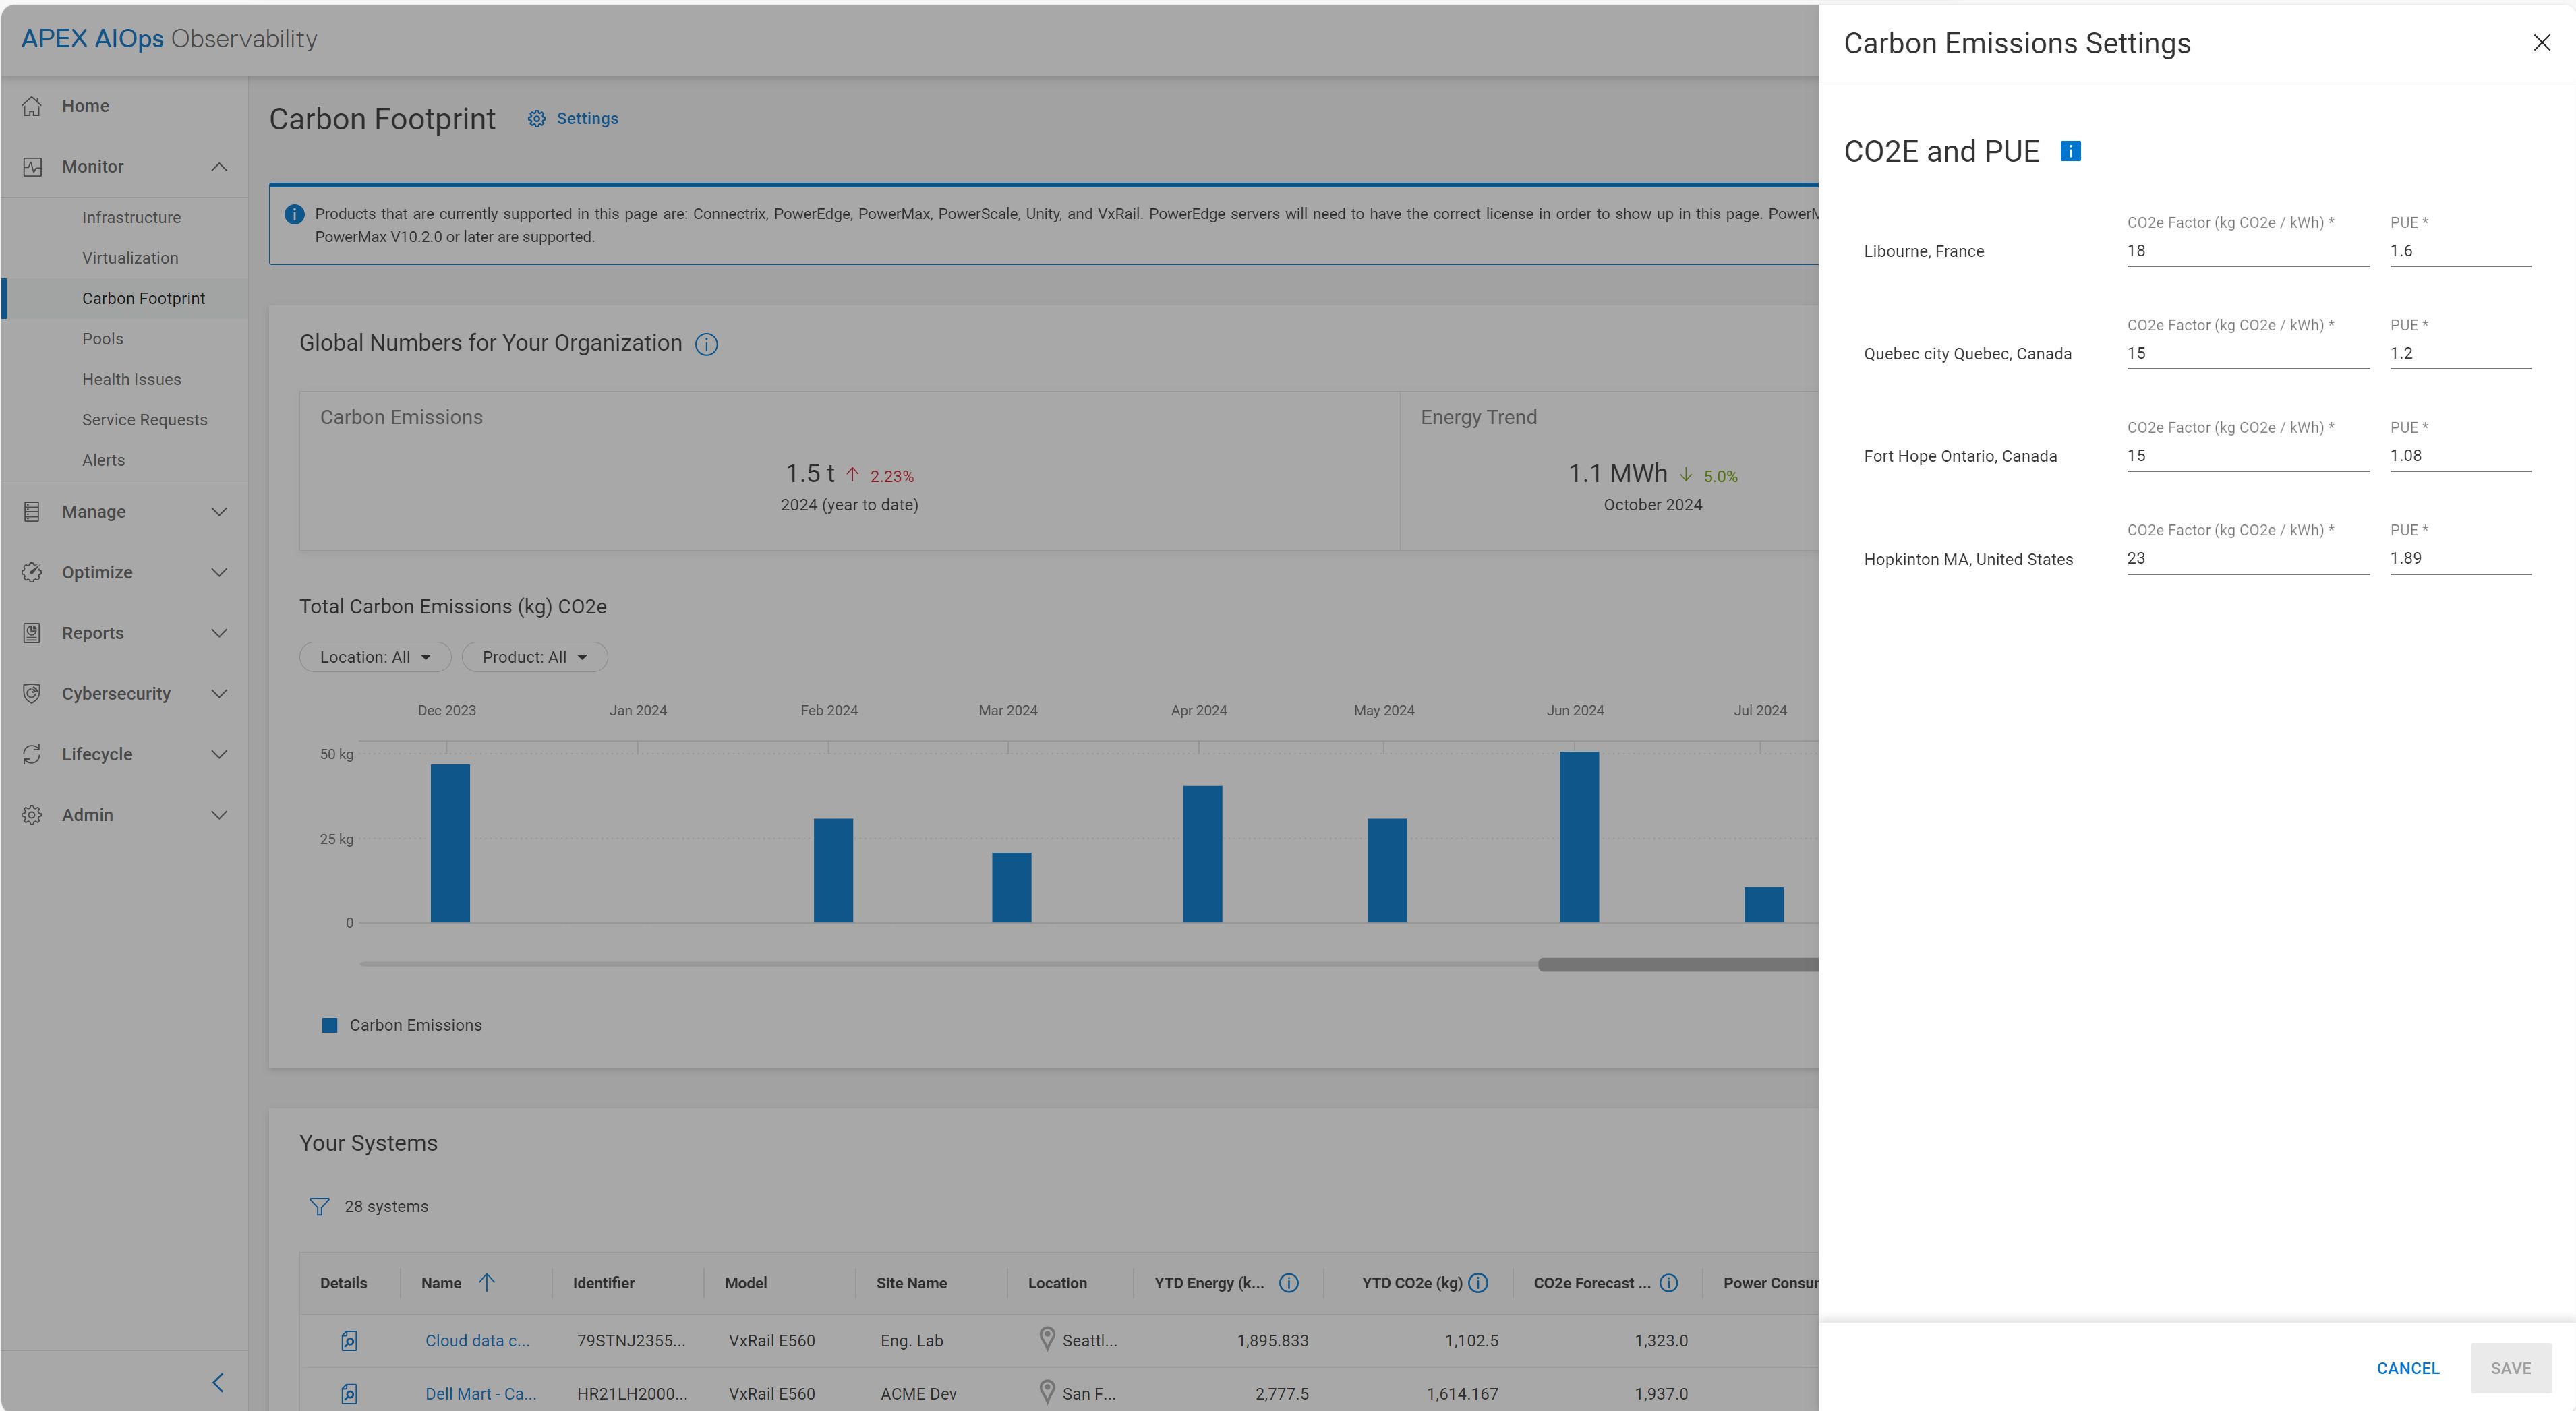
Task: Click location pin icon for San F... row
Action: click(1046, 1392)
